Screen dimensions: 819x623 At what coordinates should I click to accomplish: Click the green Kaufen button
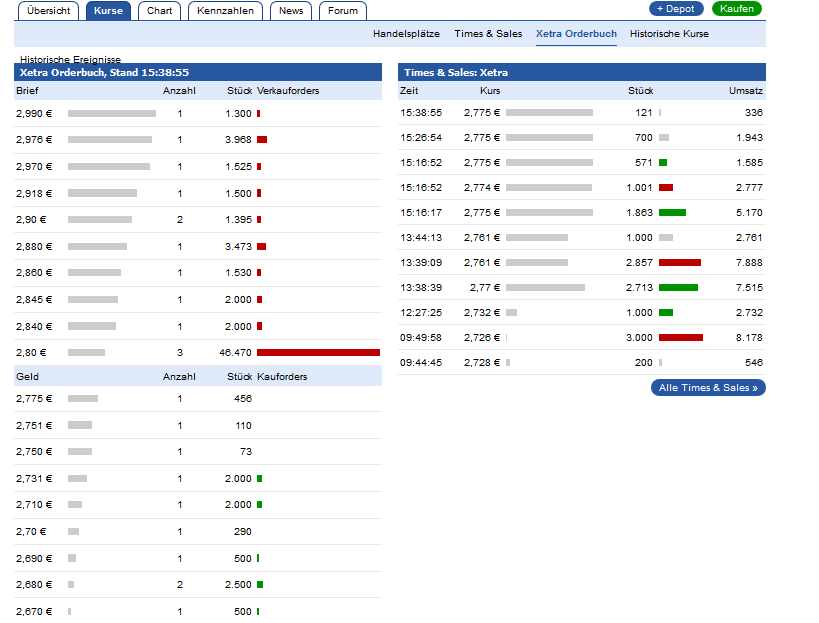coord(736,8)
